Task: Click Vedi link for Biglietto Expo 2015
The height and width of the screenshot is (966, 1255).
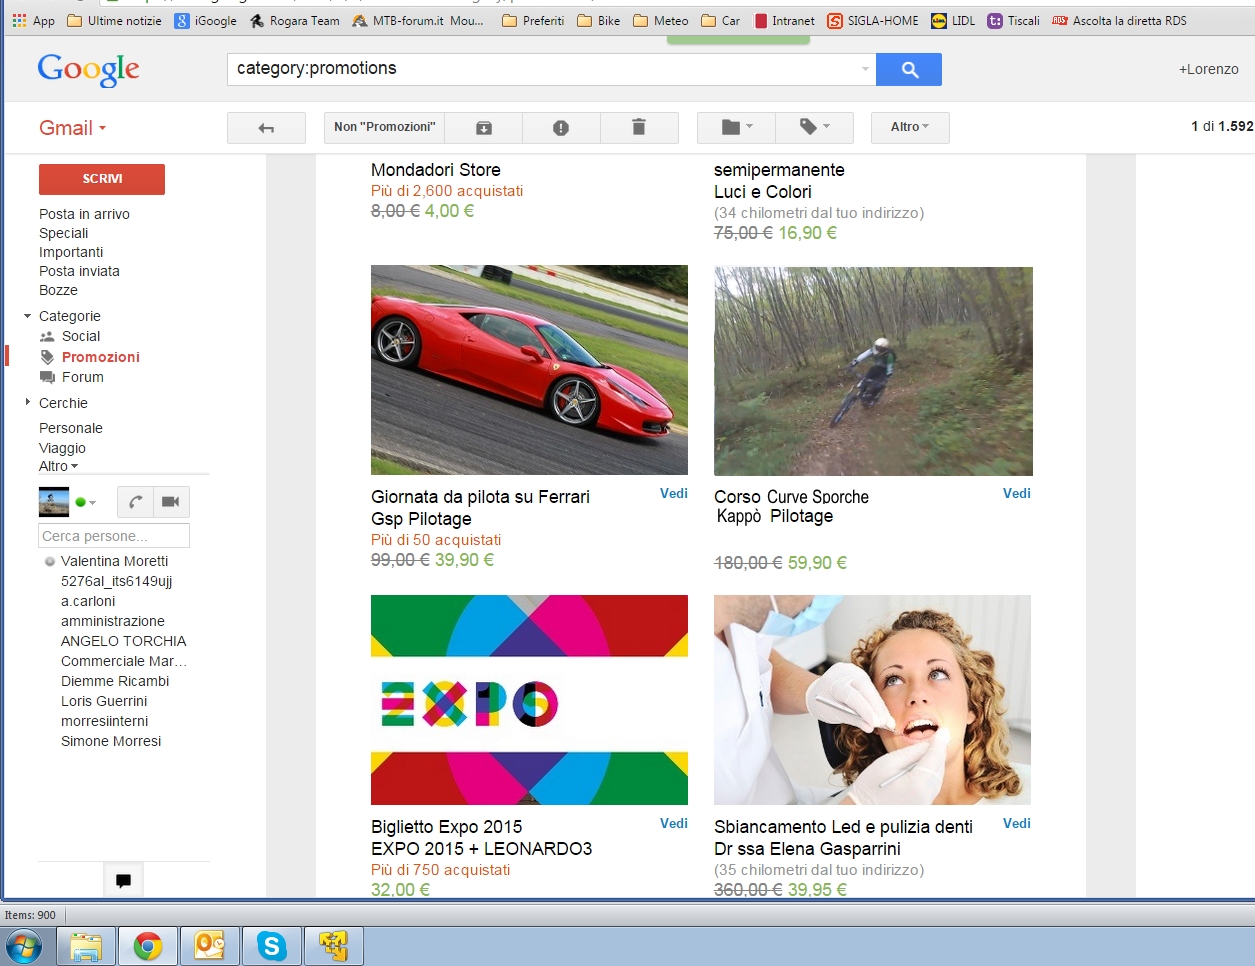Action: pyautogui.click(x=674, y=823)
